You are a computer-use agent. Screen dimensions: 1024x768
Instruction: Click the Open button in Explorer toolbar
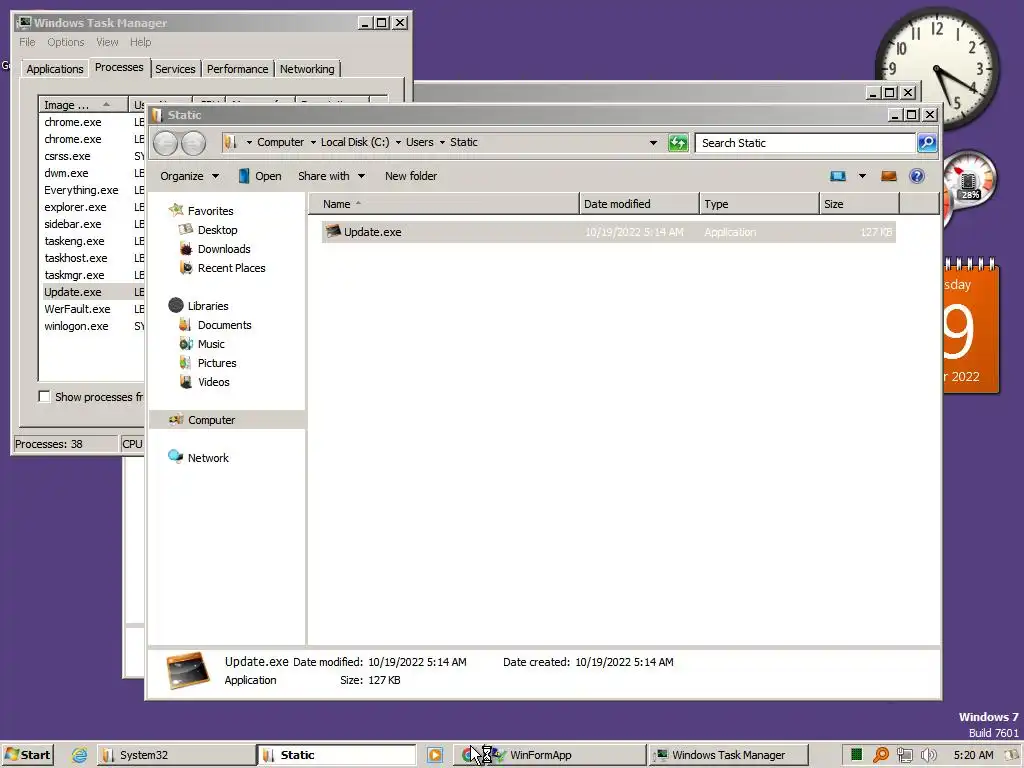coord(260,176)
